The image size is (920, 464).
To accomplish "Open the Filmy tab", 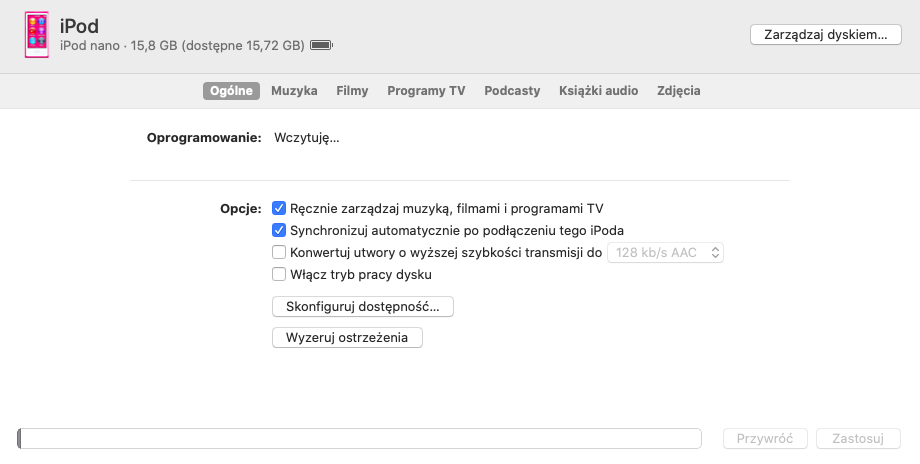I will (352, 91).
